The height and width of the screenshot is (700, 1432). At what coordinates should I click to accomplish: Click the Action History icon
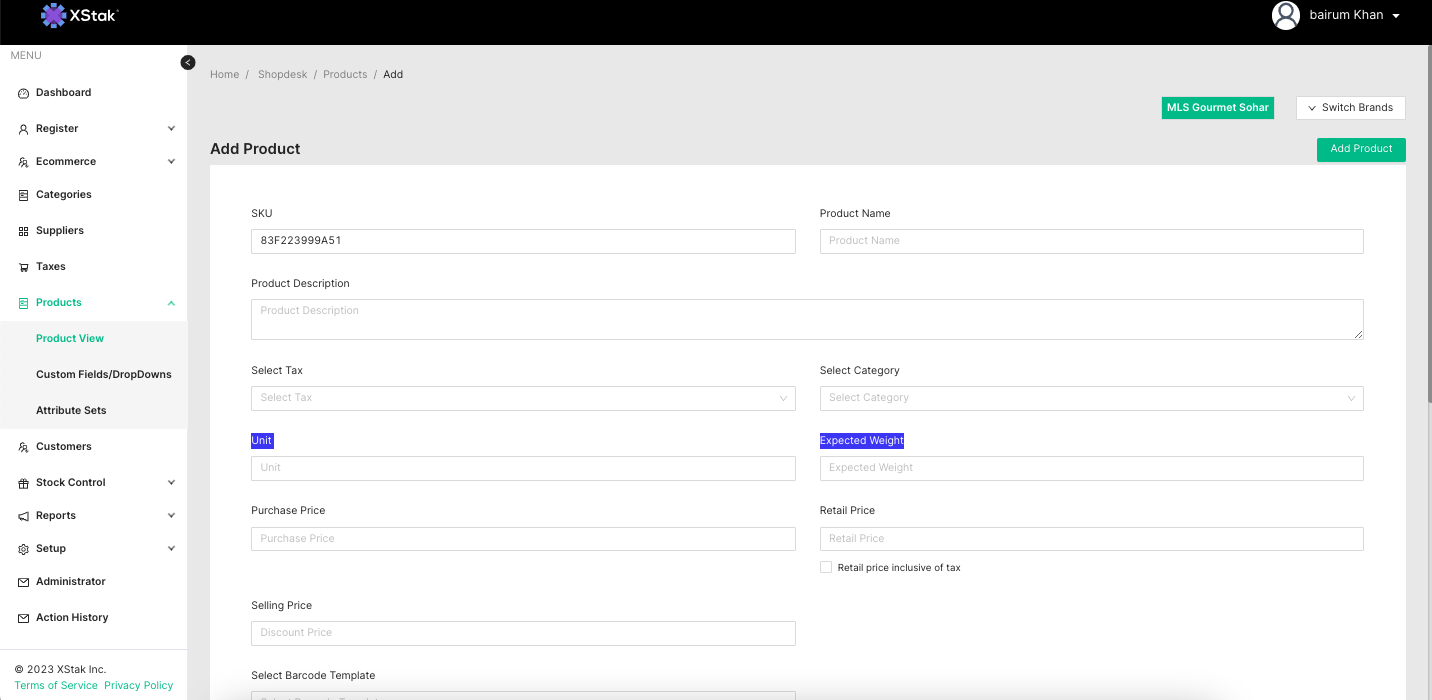click(24, 618)
